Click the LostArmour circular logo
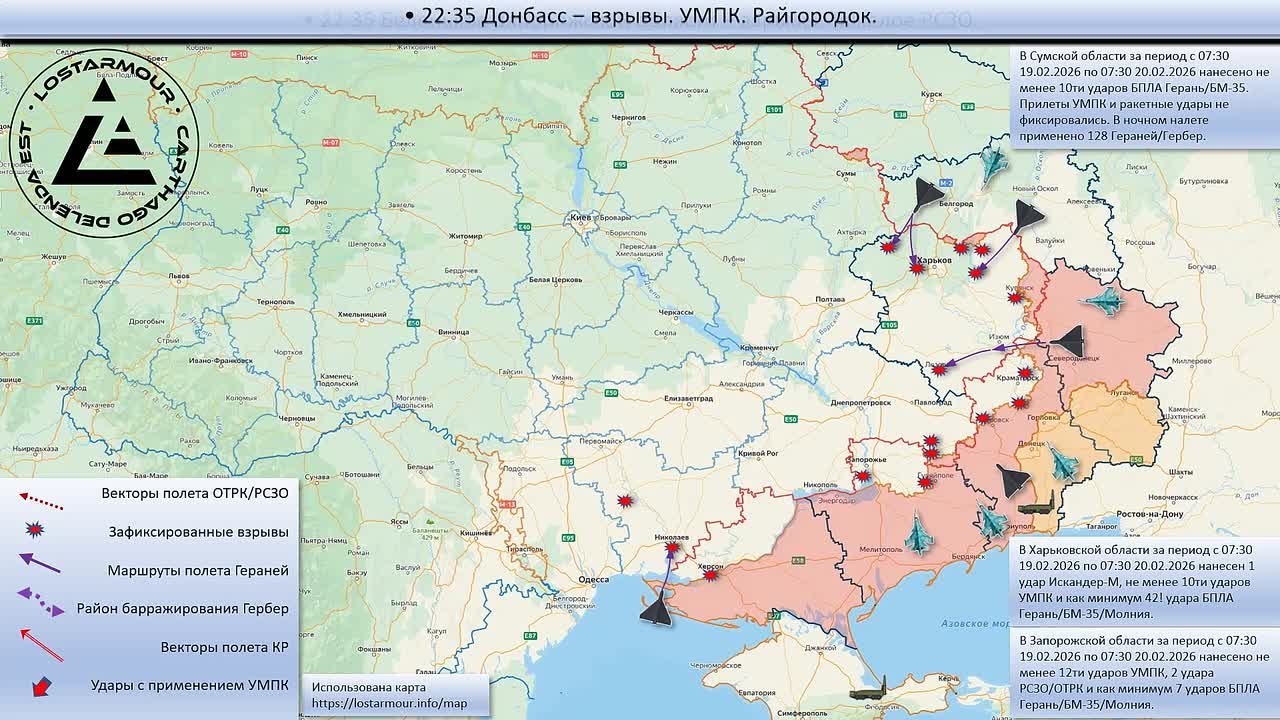The width and height of the screenshot is (1280, 720). coord(103,143)
